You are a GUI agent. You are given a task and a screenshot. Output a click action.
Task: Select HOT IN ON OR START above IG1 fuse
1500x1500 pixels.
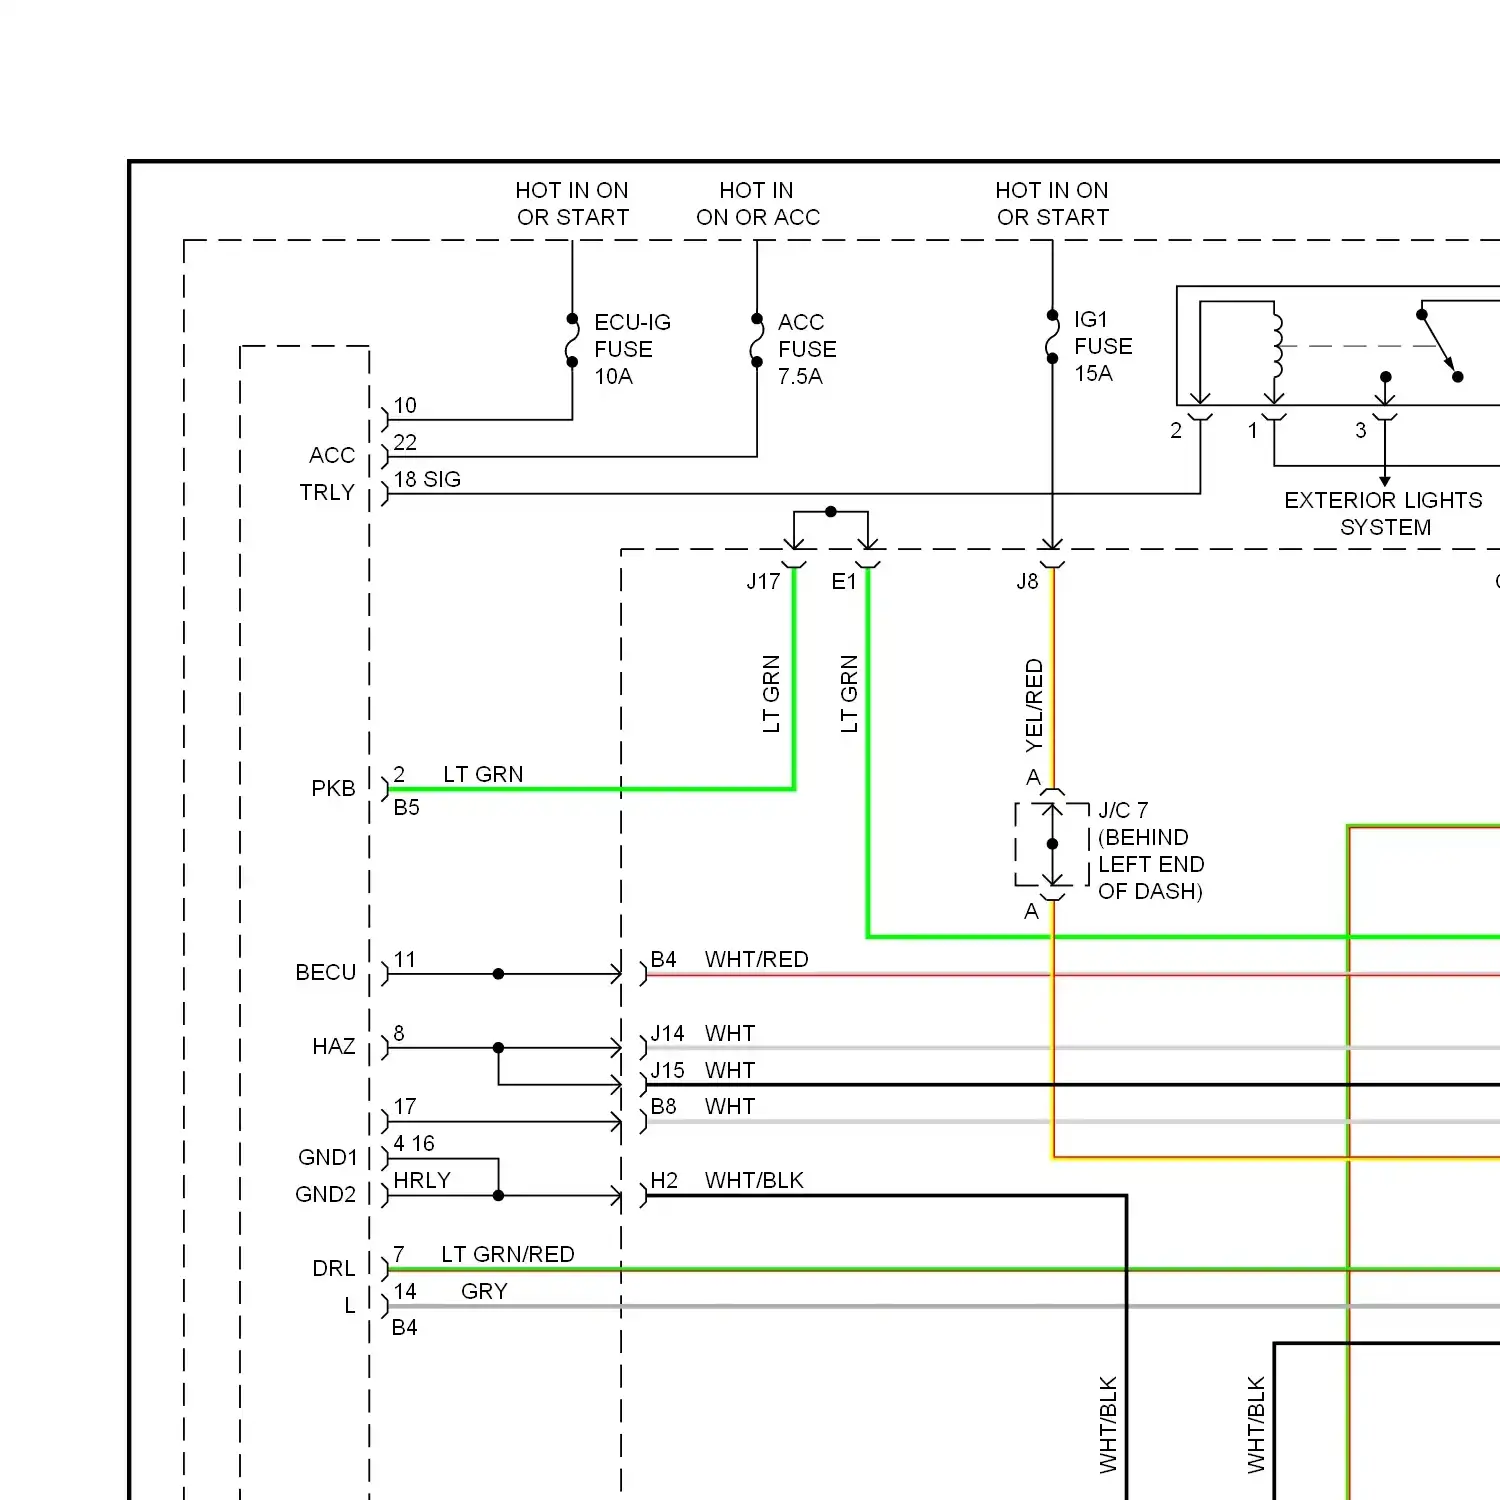[x=1052, y=203]
